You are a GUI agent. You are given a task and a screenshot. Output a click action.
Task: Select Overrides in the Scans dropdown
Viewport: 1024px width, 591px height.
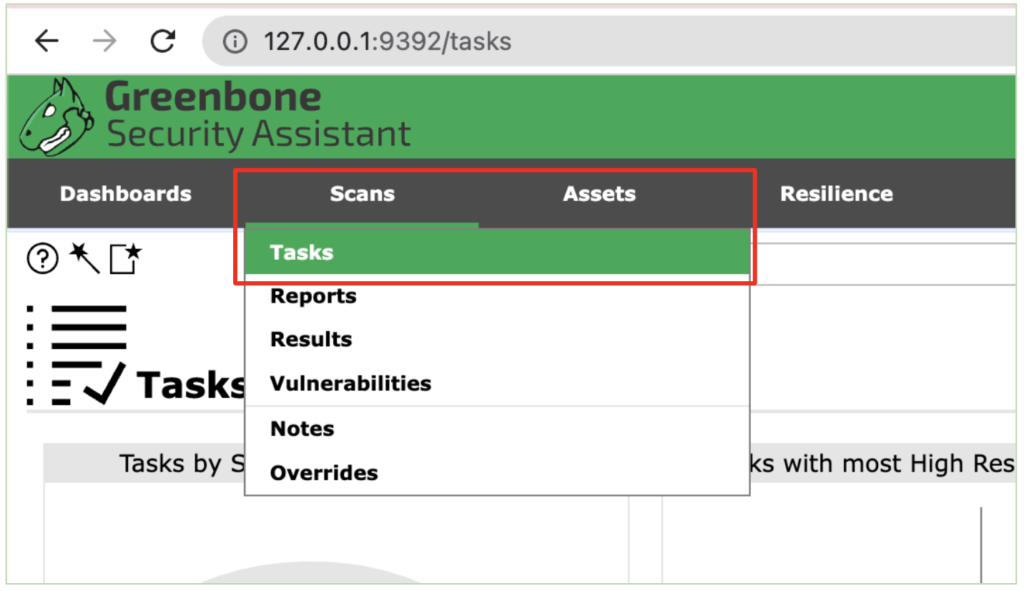(497, 473)
